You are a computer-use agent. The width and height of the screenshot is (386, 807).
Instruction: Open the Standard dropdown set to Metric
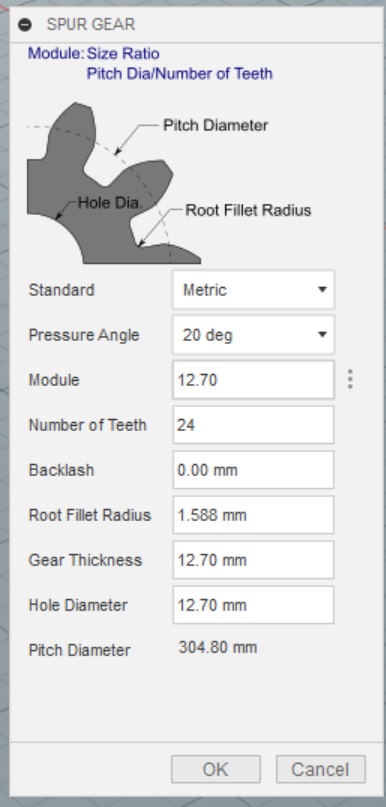tap(253, 290)
